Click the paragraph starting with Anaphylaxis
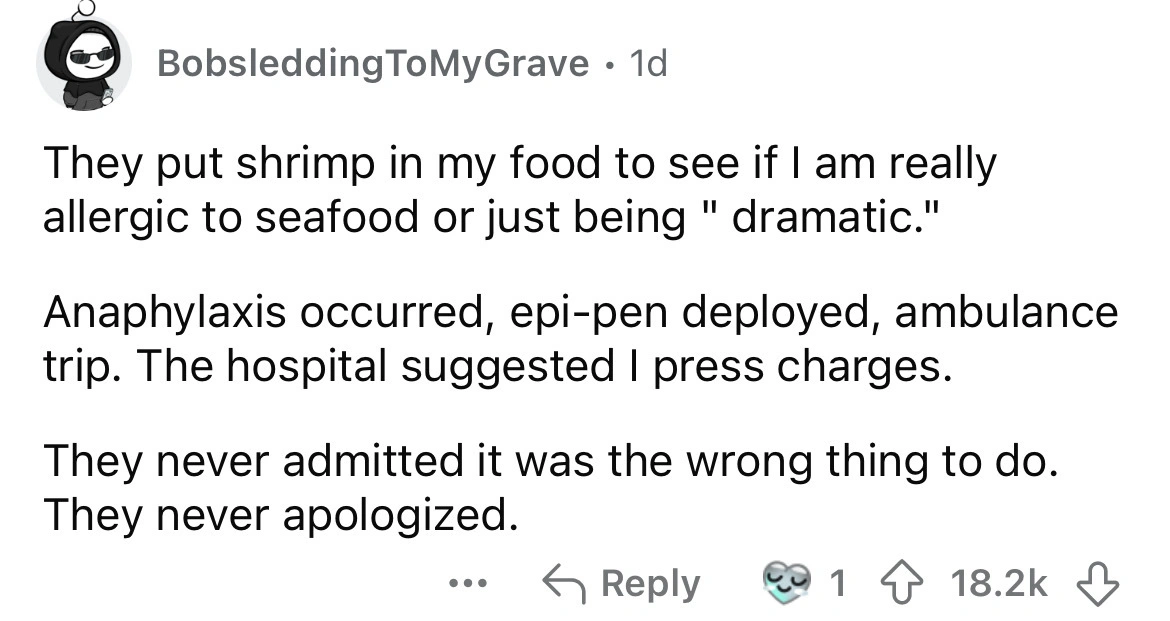 tap(579, 340)
